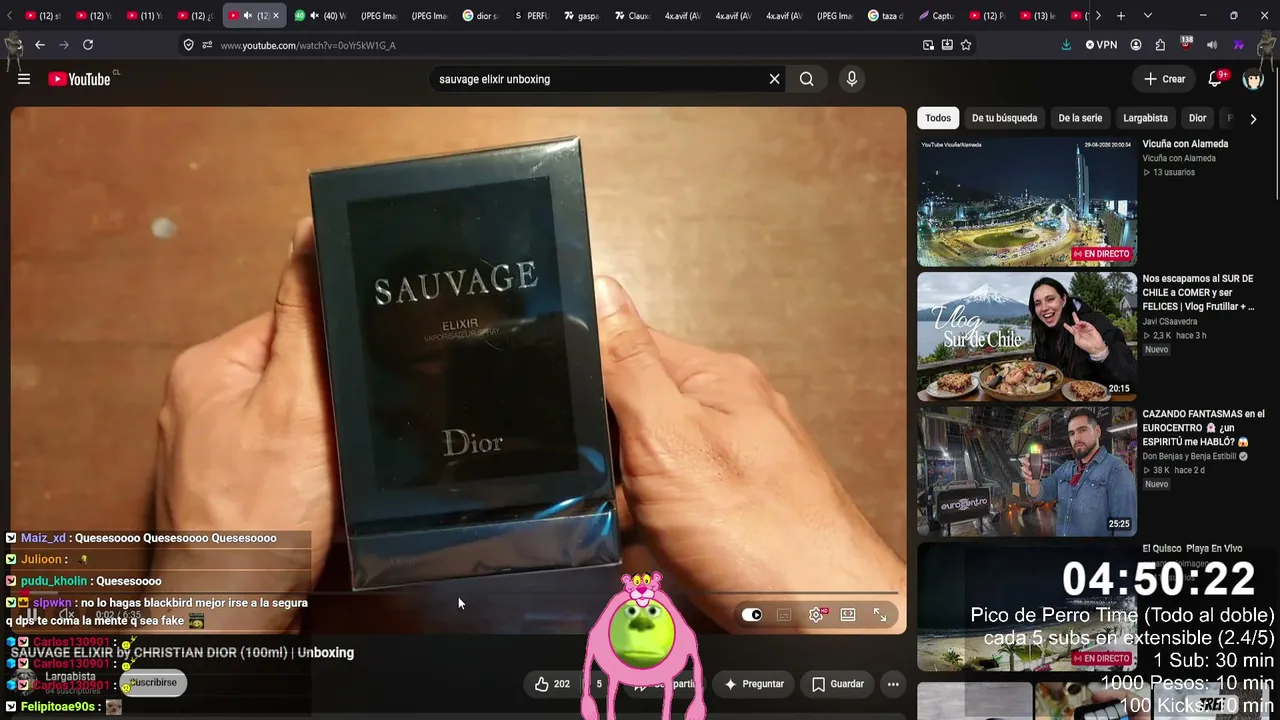
Task: Select the De la serie chip
Action: (x=1080, y=118)
